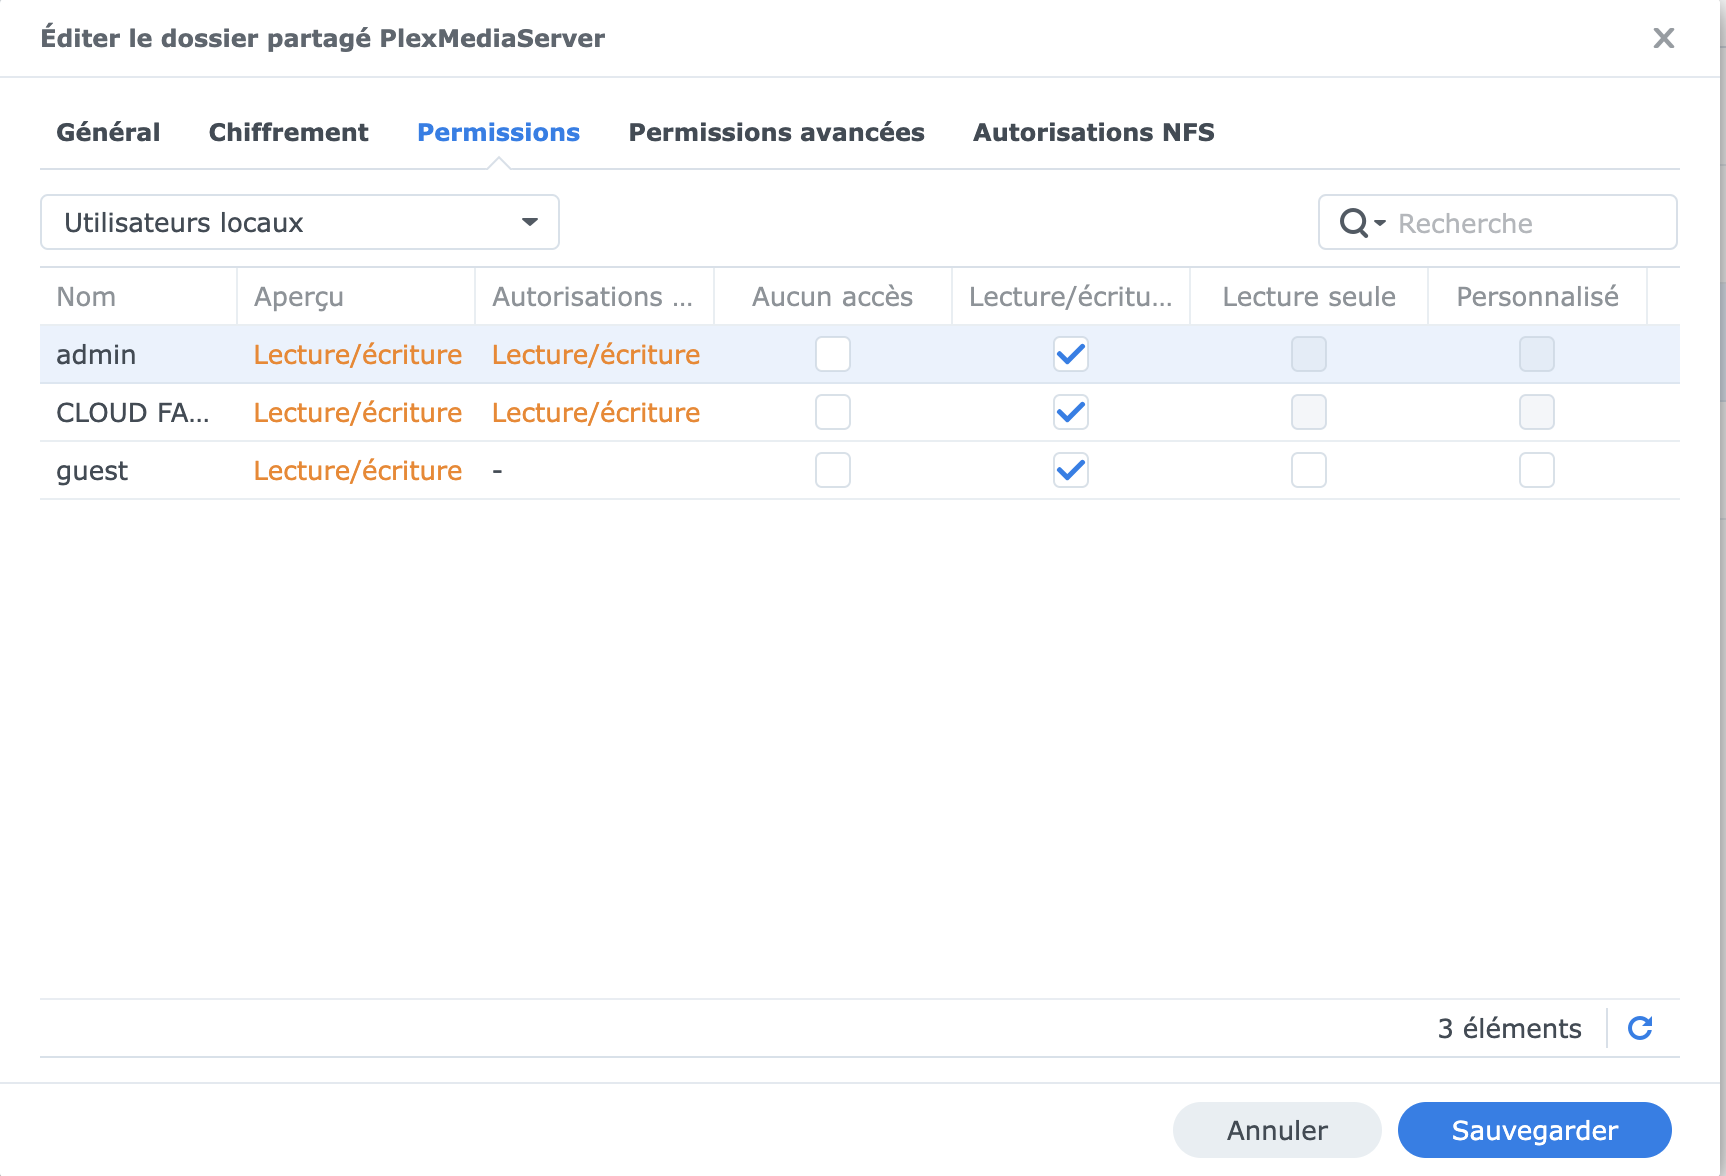Switch to the Chiffrement tab

(x=288, y=132)
